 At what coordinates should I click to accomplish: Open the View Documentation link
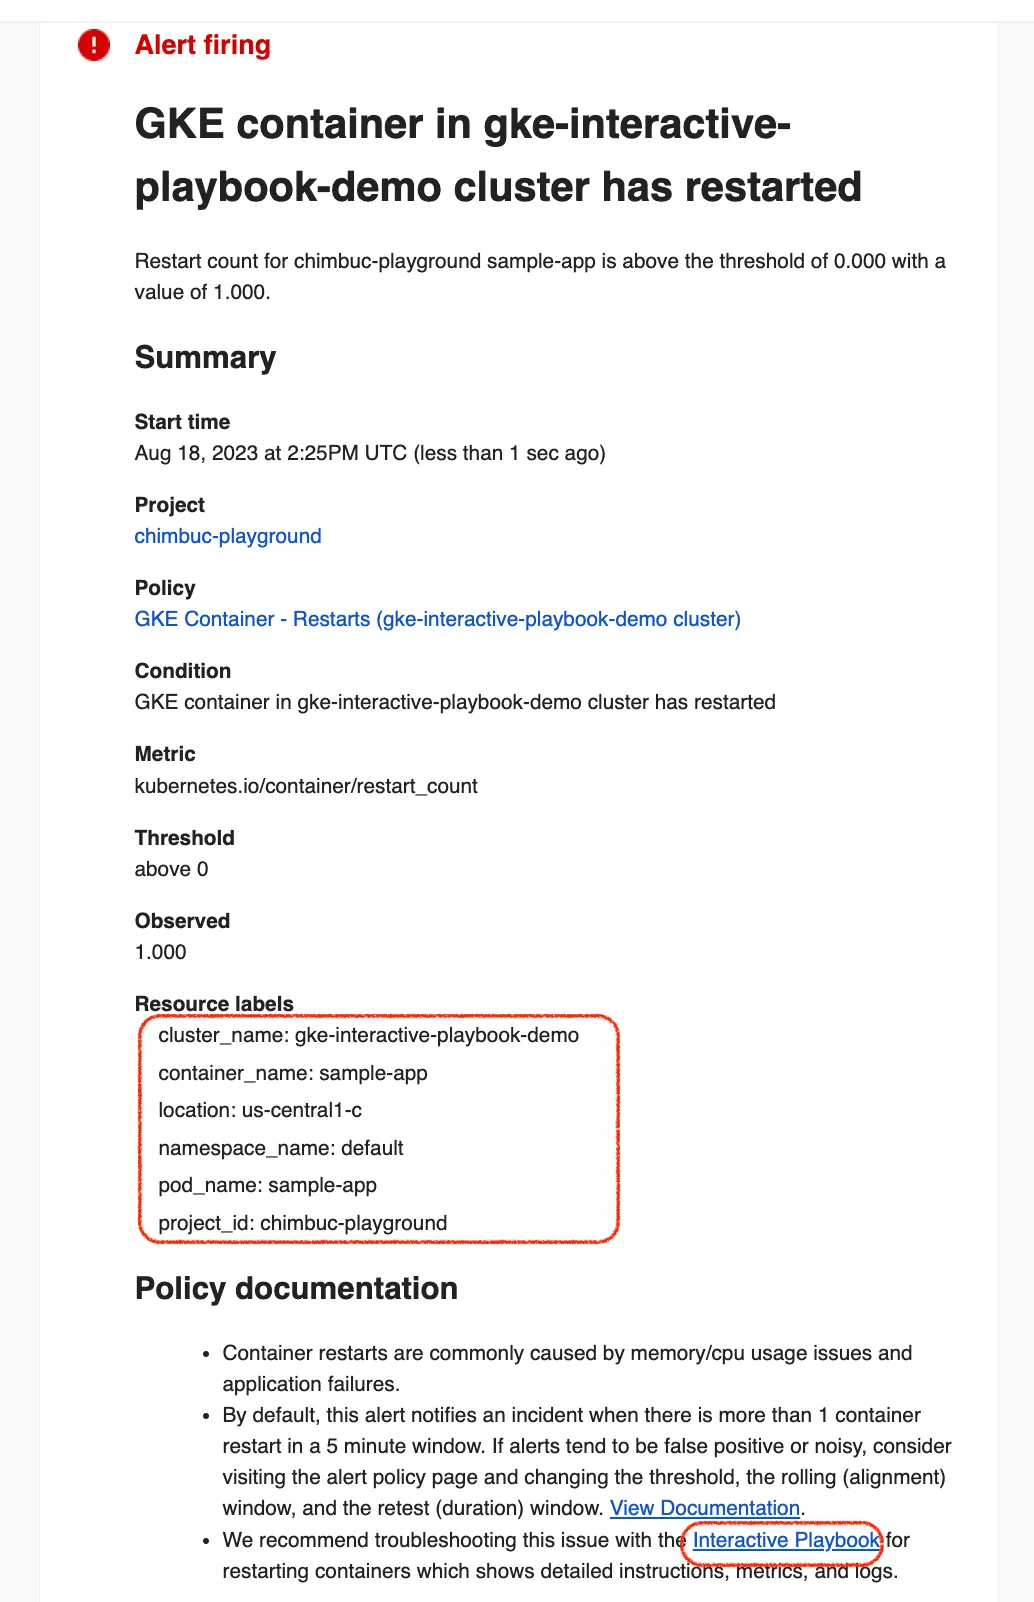(x=705, y=1508)
